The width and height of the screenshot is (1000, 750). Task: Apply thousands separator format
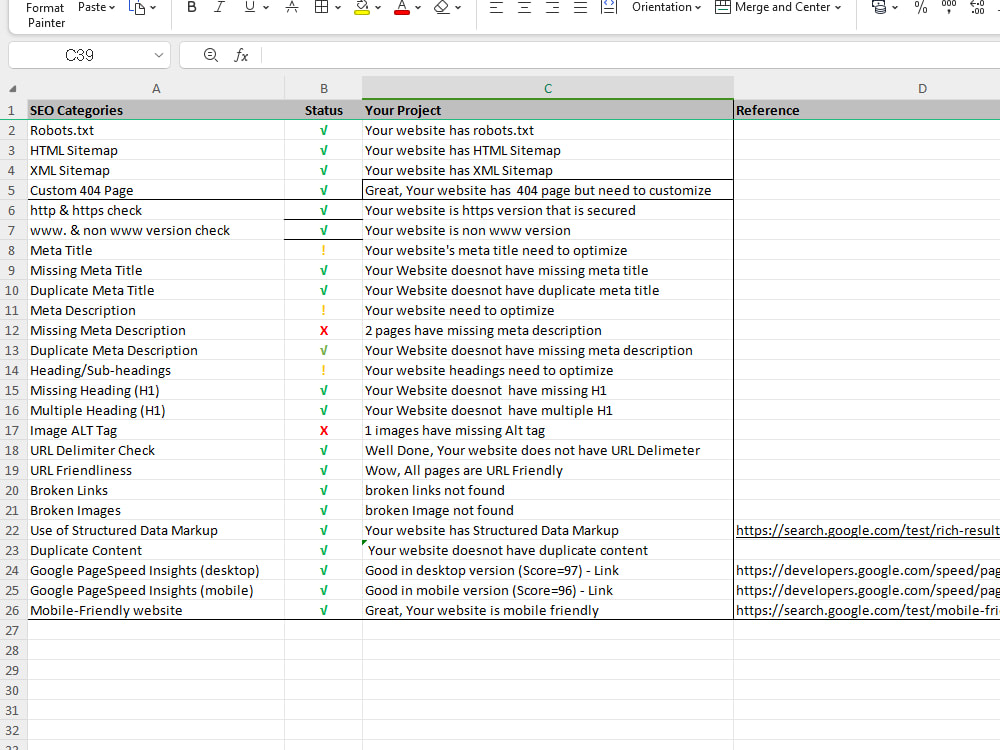point(949,7)
